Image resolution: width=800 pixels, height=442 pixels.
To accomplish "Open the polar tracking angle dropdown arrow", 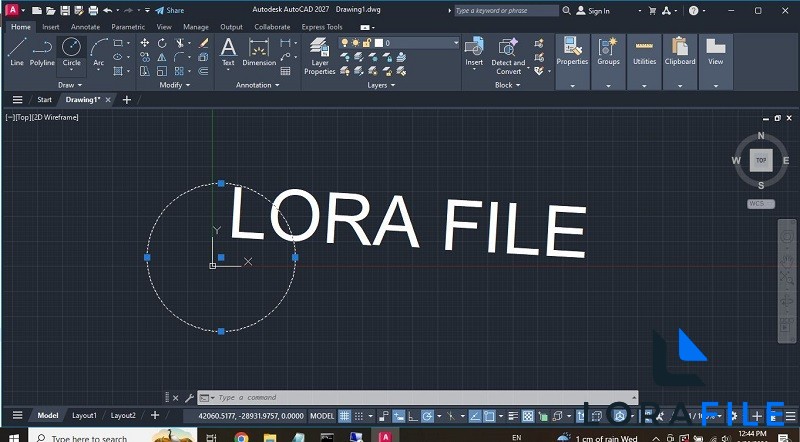I will point(439,416).
